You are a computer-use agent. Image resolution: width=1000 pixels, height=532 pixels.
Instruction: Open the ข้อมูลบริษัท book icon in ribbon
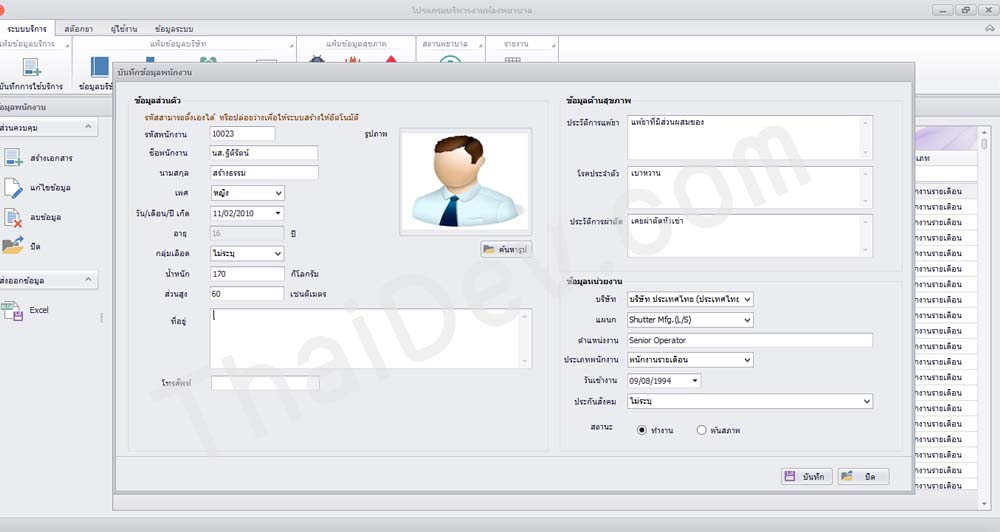99,68
